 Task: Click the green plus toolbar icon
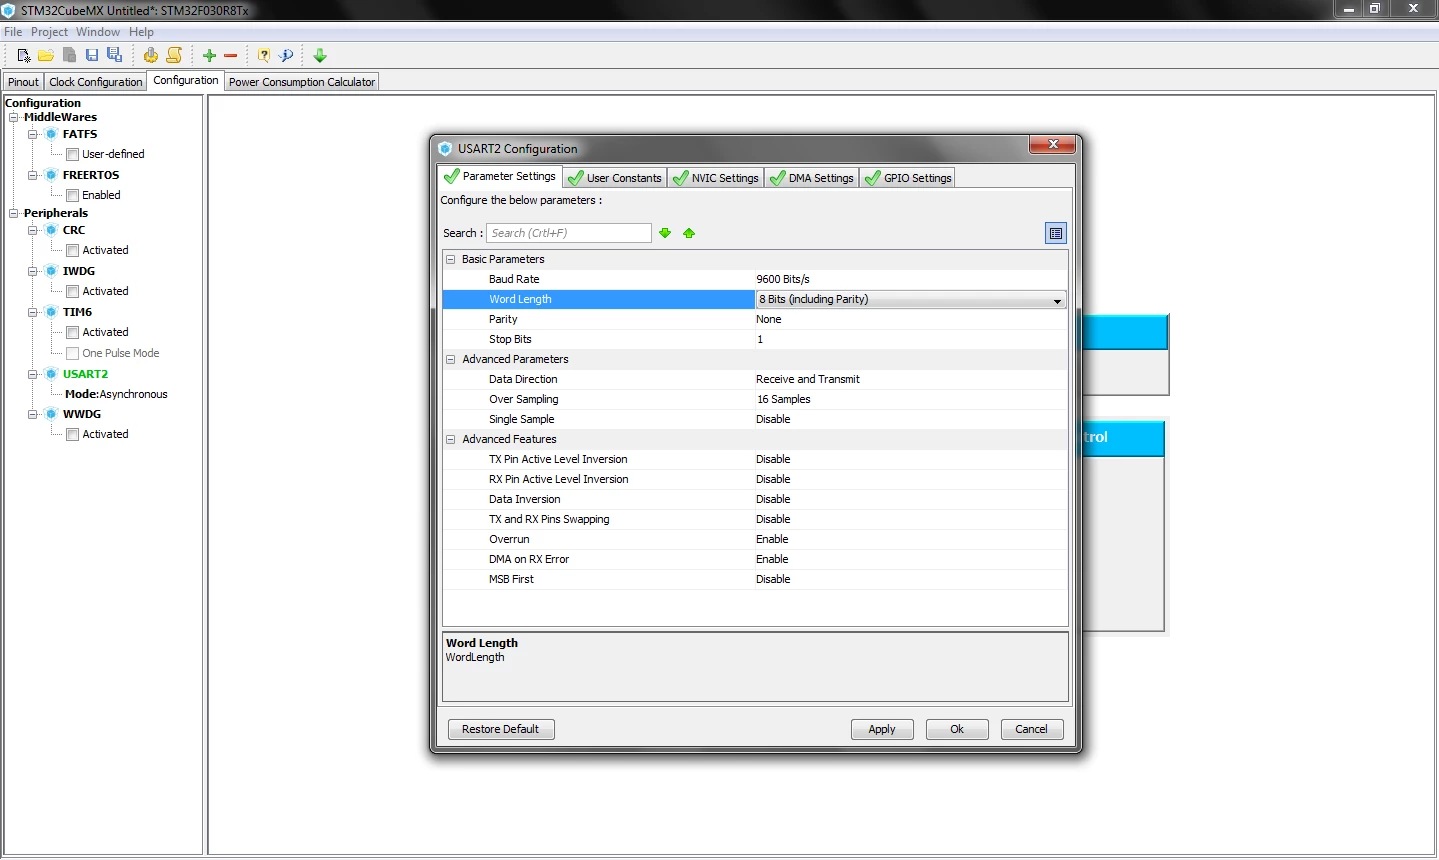[209, 56]
